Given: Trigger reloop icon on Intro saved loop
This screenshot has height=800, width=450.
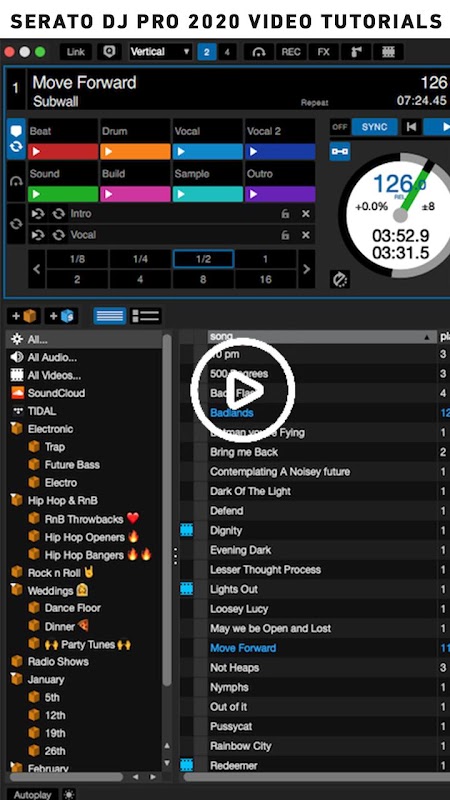Looking at the screenshot, I should [x=37, y=214].
